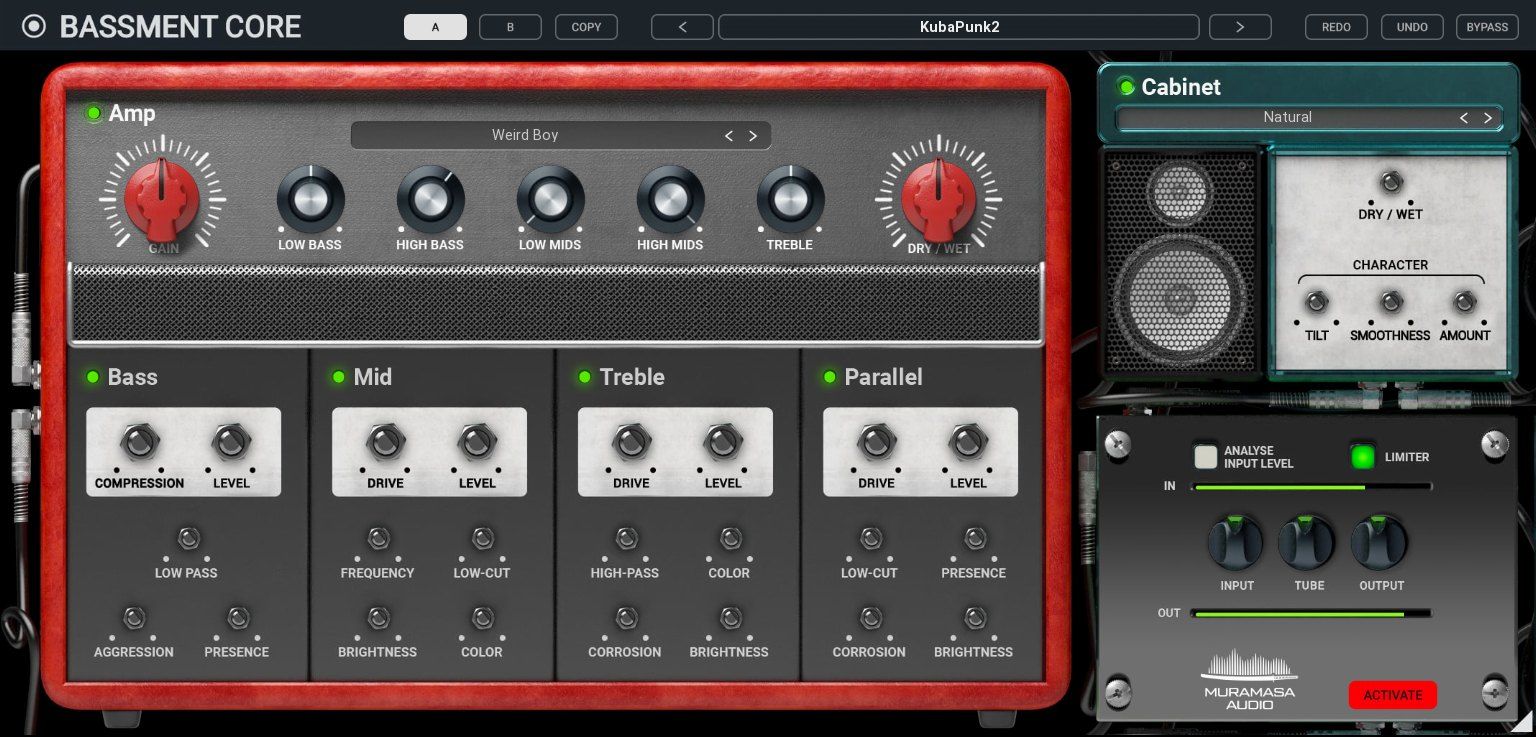Click the GAIN knob on the Amp
1536x737 pixels.
(x=163, y=198)
